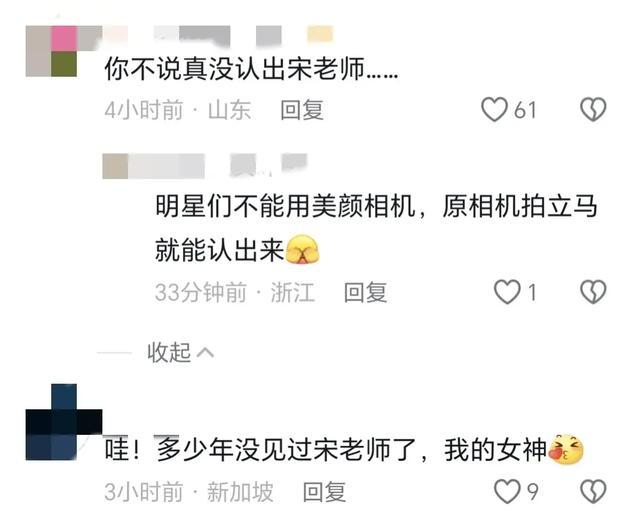640x518 pixels.
Task: Tap the kissing emoji after 我的女神
Action: pyautogui.click(x=566, y=449)
